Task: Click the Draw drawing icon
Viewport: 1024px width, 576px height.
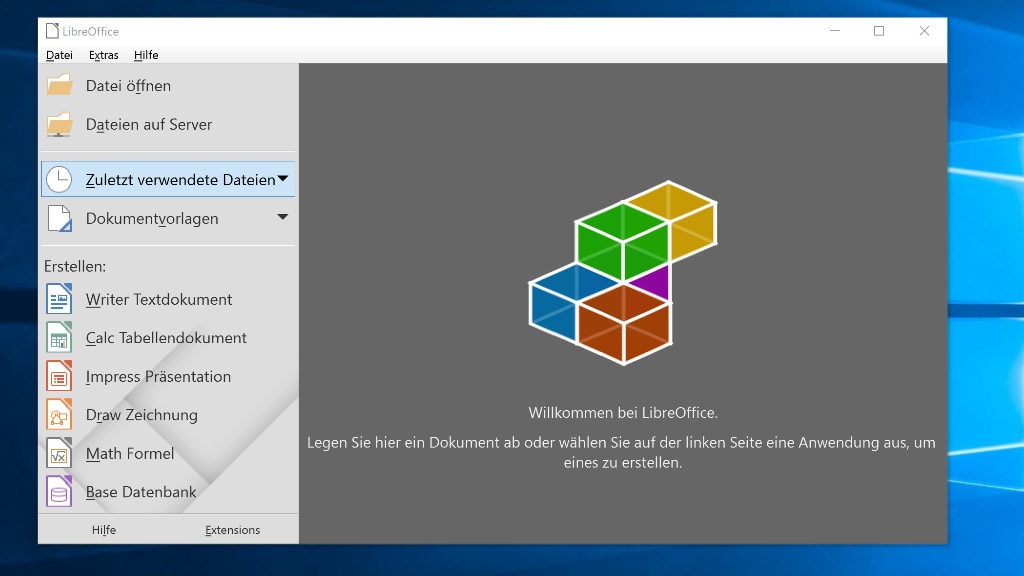Action: 59,415
